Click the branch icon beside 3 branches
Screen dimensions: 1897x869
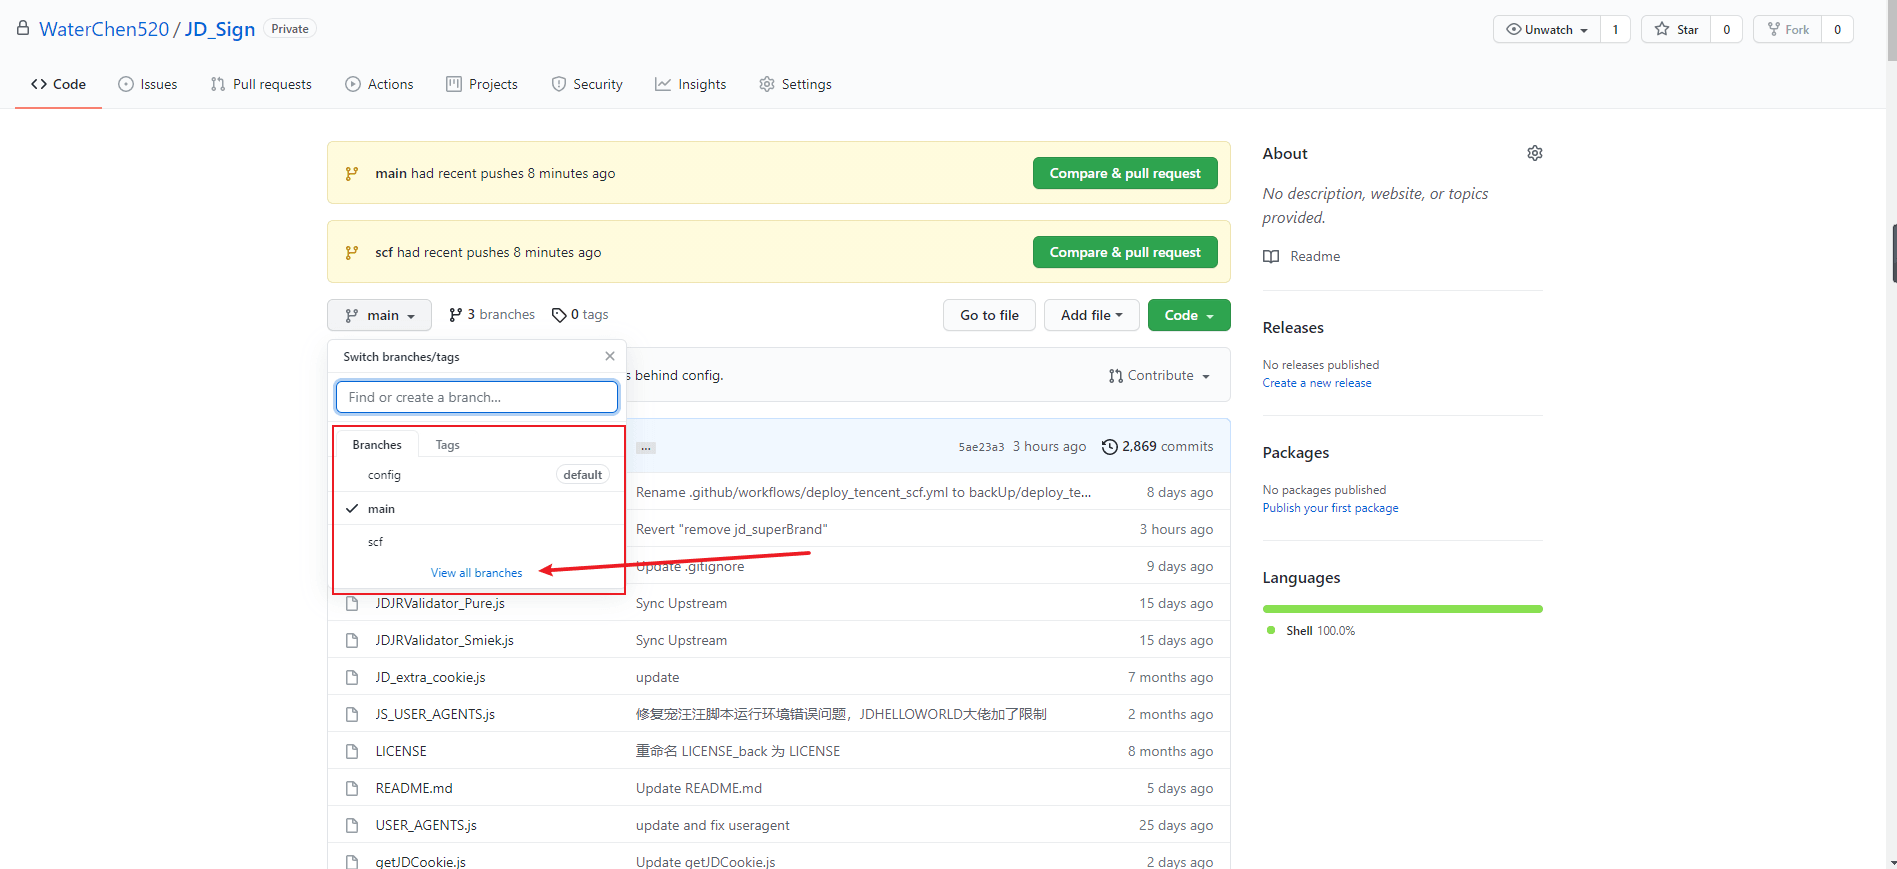(x=456, y=315)
